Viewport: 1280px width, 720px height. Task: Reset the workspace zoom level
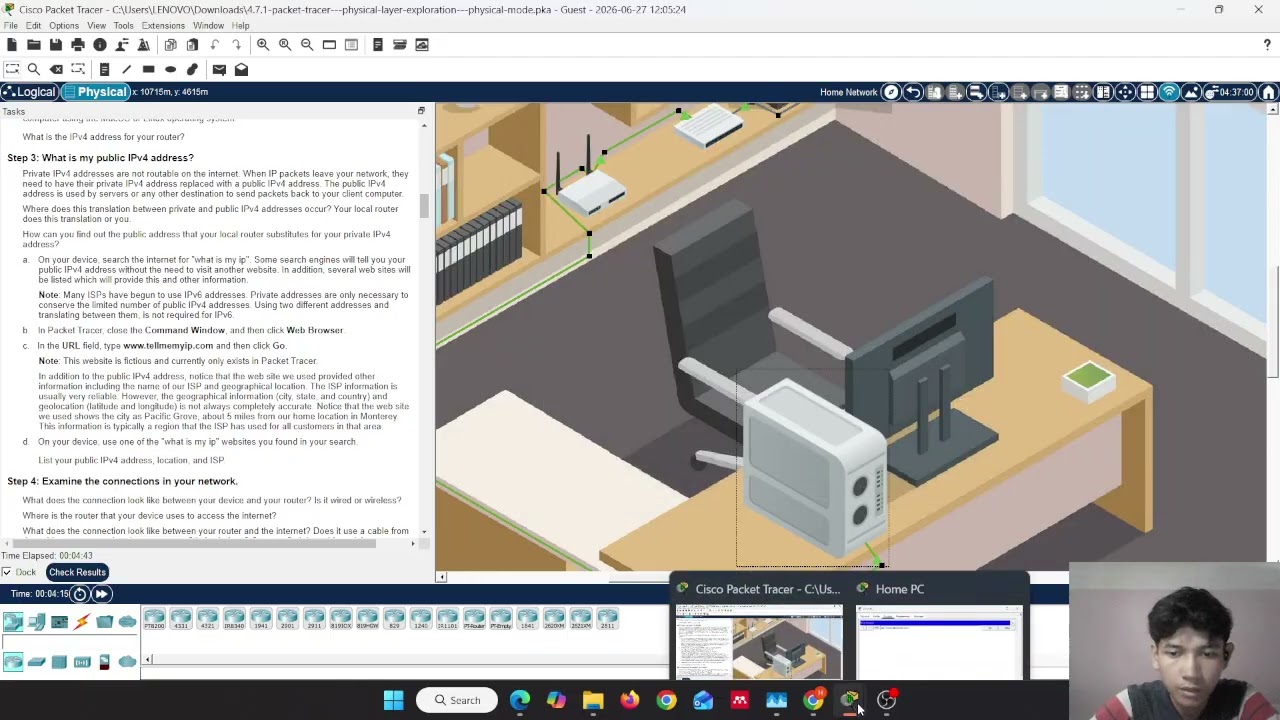coord(285,45)
